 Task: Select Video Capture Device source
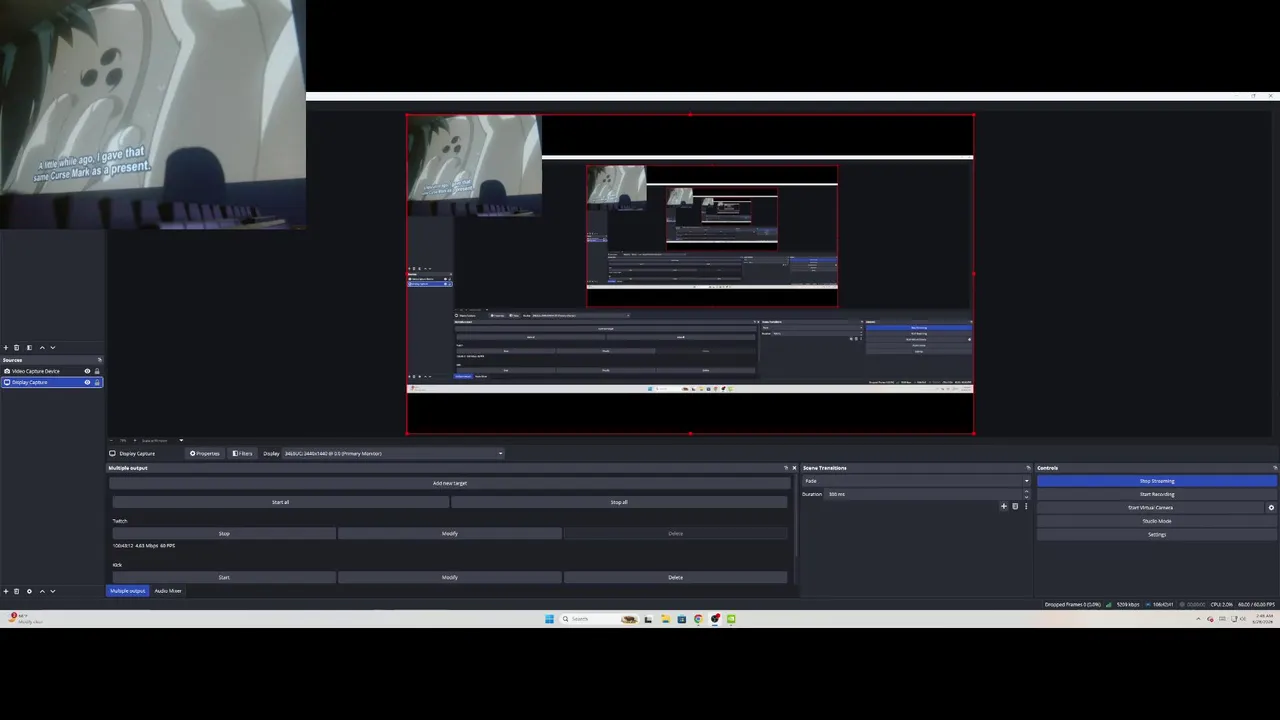[x=52, y=371]
